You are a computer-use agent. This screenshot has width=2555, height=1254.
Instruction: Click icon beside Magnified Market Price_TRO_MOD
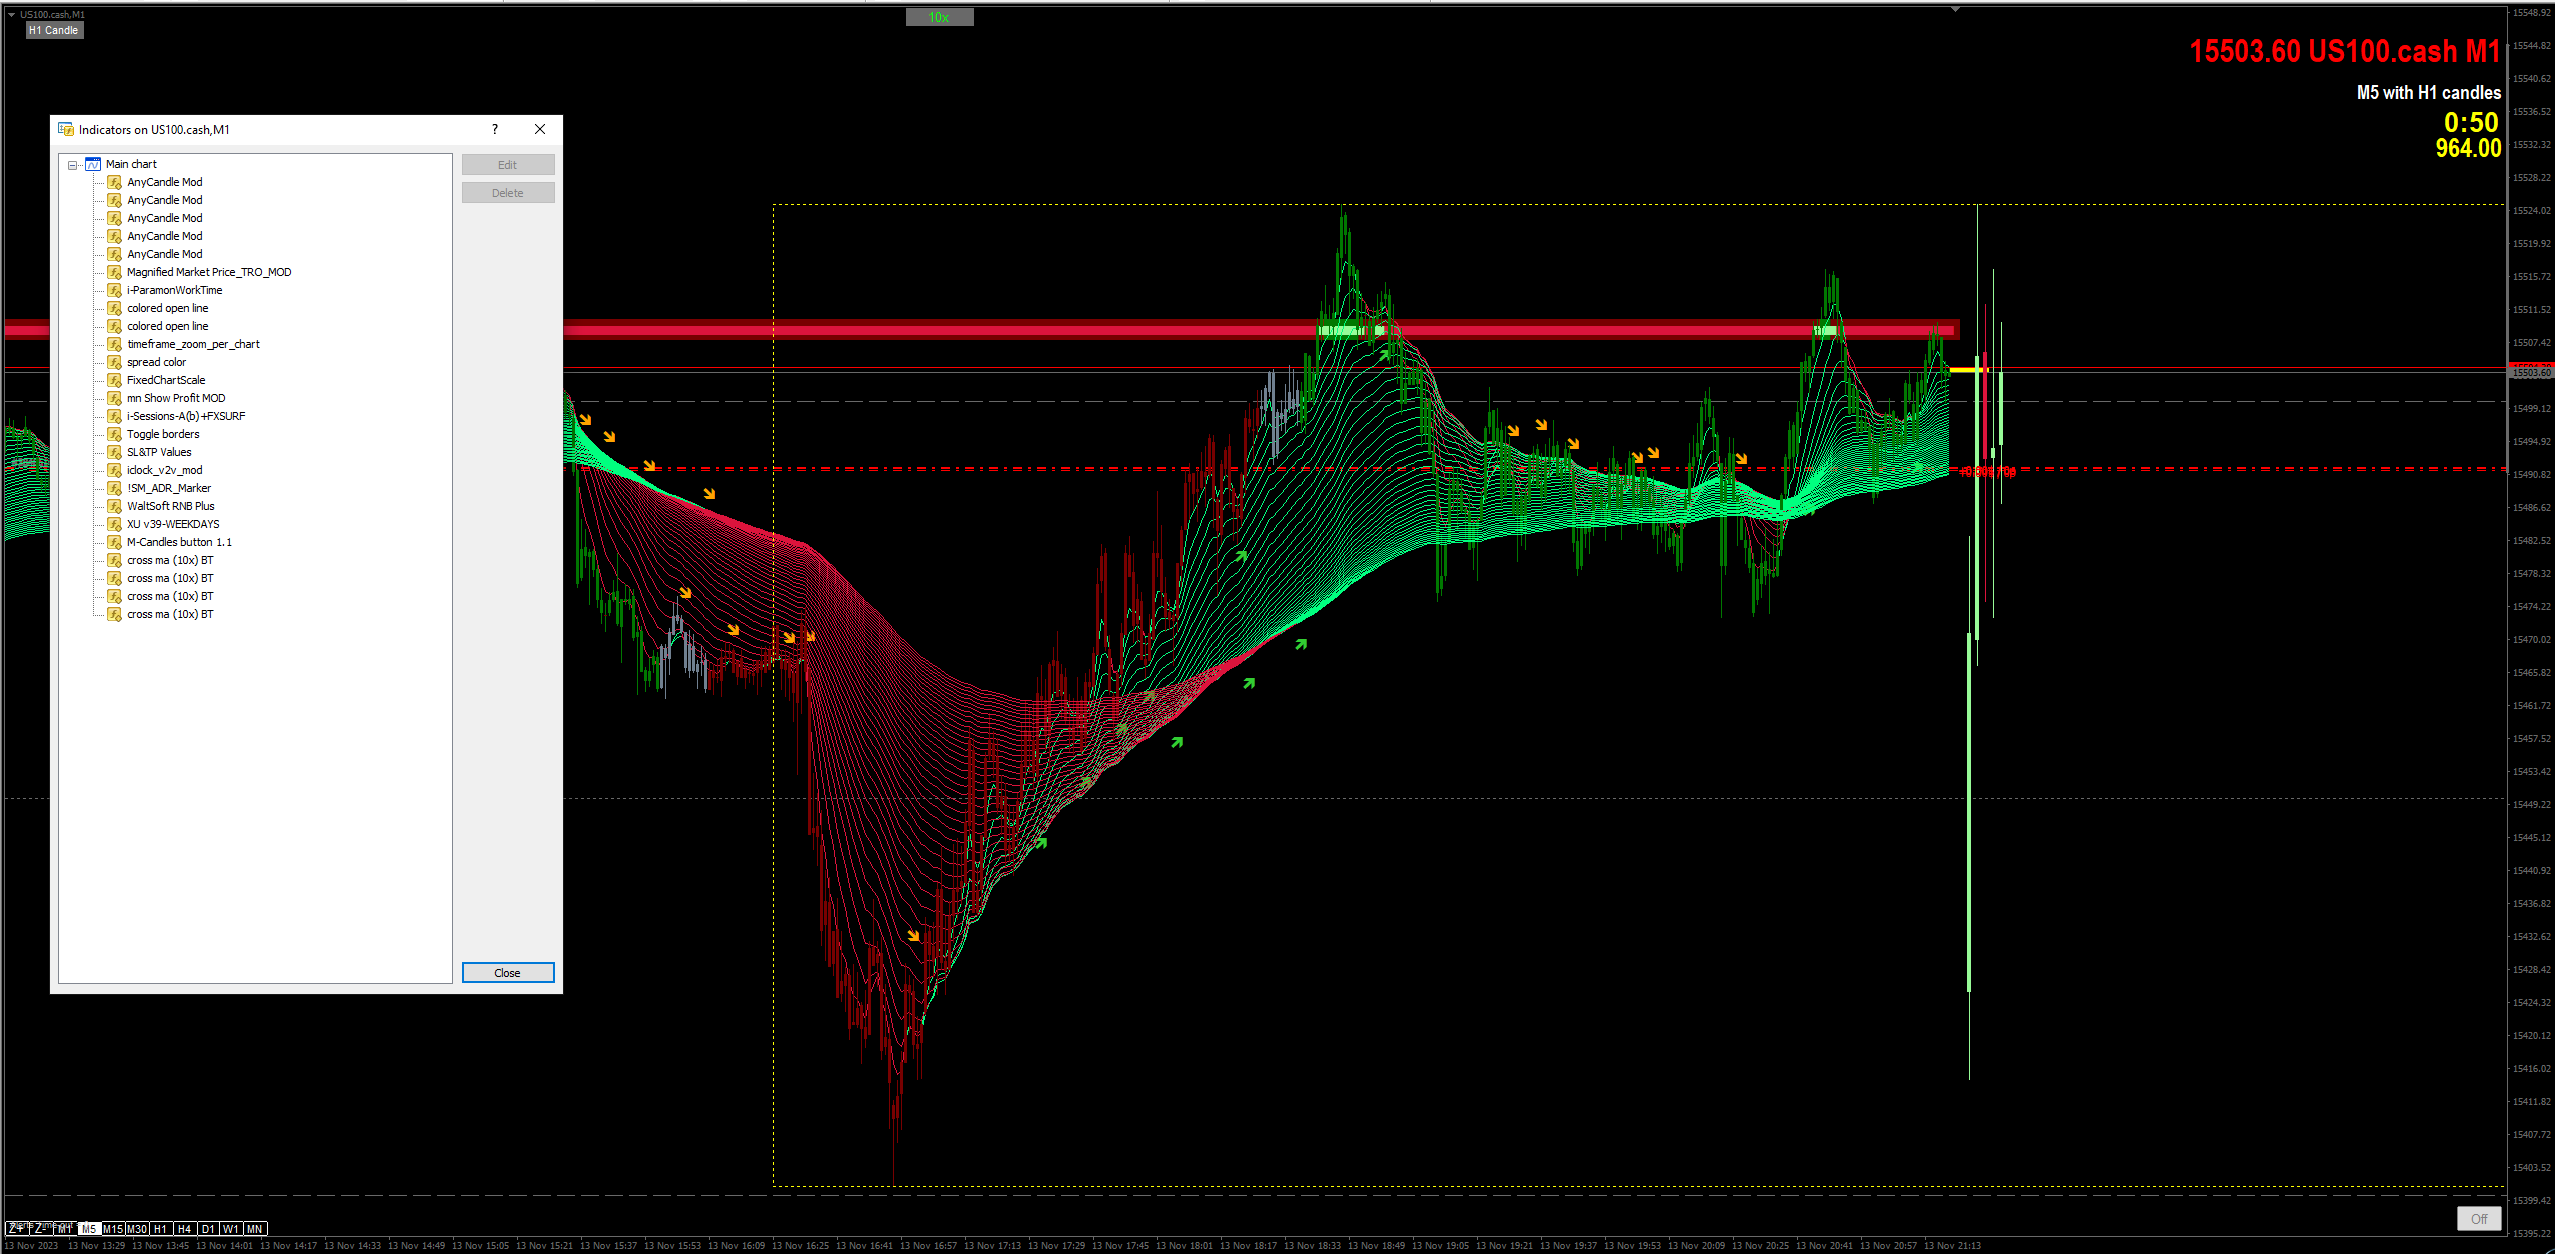coord(115,272)
